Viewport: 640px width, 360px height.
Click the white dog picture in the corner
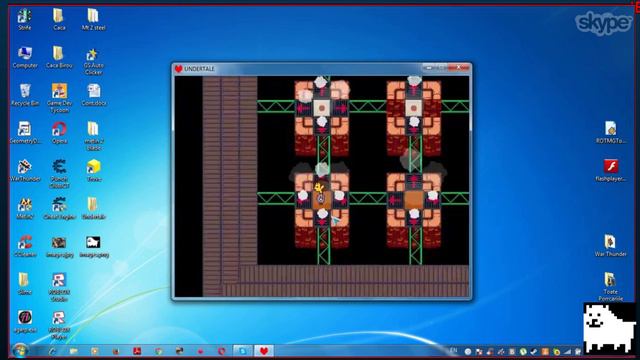tap(608, 328)
